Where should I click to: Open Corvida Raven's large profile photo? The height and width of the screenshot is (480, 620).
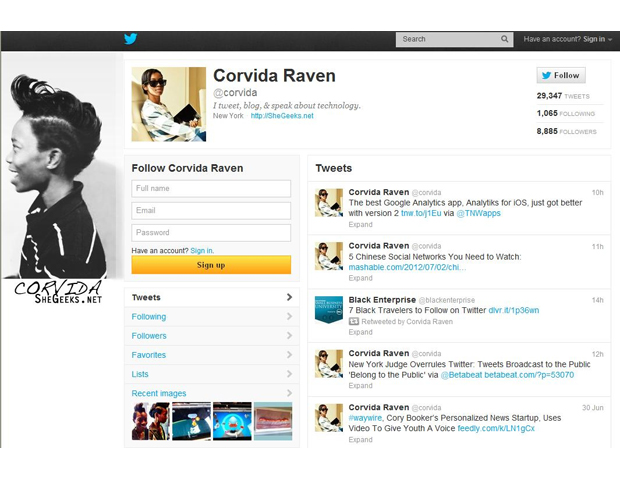(x=168, y=104)
